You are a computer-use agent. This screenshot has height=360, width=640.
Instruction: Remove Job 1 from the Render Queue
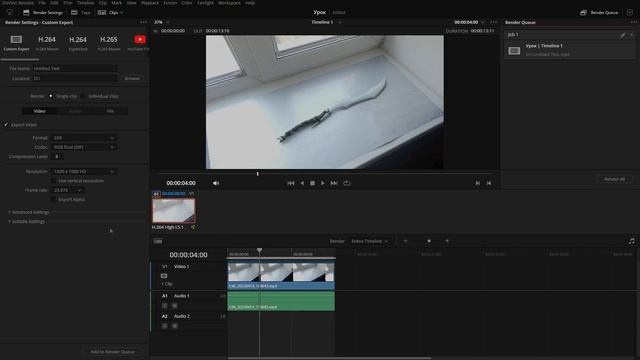pyautogui.click(x=632, y=35)
